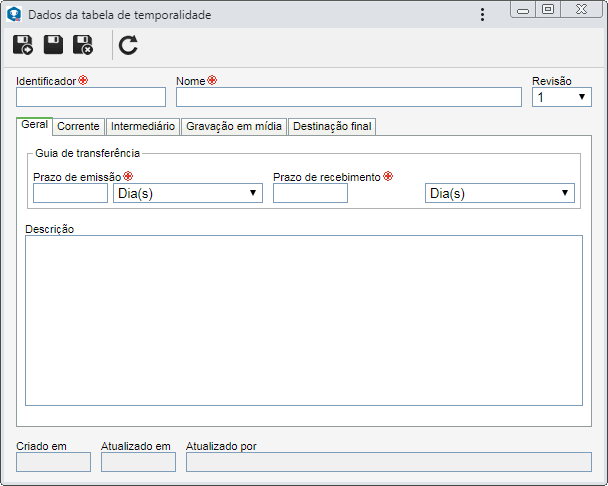This screenshot has width=608, height=486.
Task: Expand the Prazo de recebimento unit dropdown
Action: [x=500, y=193]
